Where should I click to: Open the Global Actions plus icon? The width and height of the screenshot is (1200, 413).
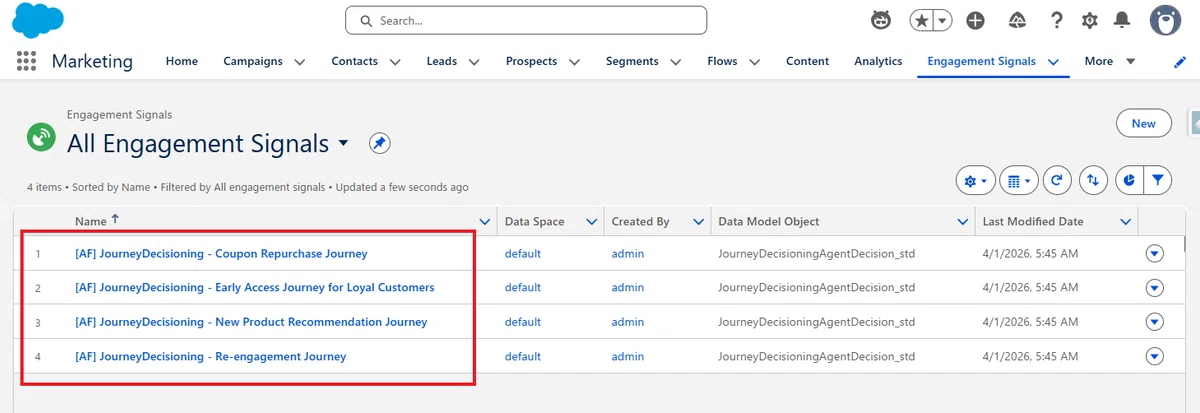pyautogui.click(x=975, y=20)
